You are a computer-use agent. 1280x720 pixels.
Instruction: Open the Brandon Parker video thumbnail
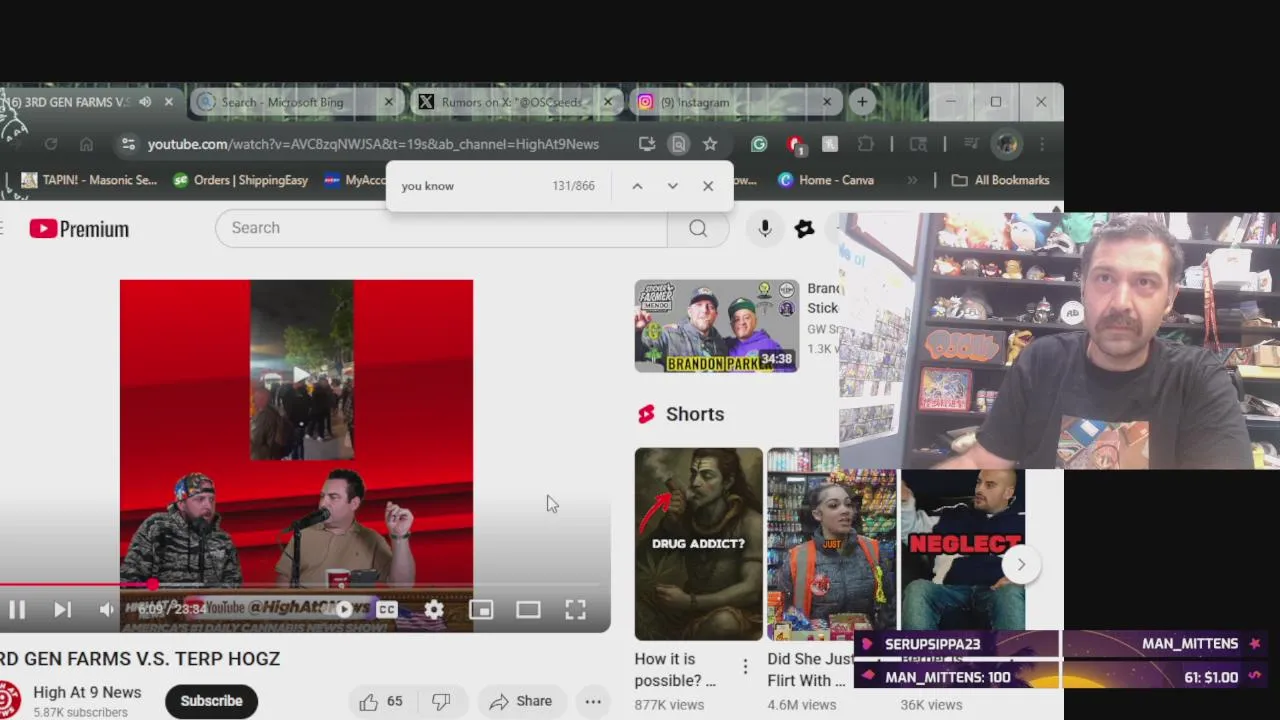(717, 326)
